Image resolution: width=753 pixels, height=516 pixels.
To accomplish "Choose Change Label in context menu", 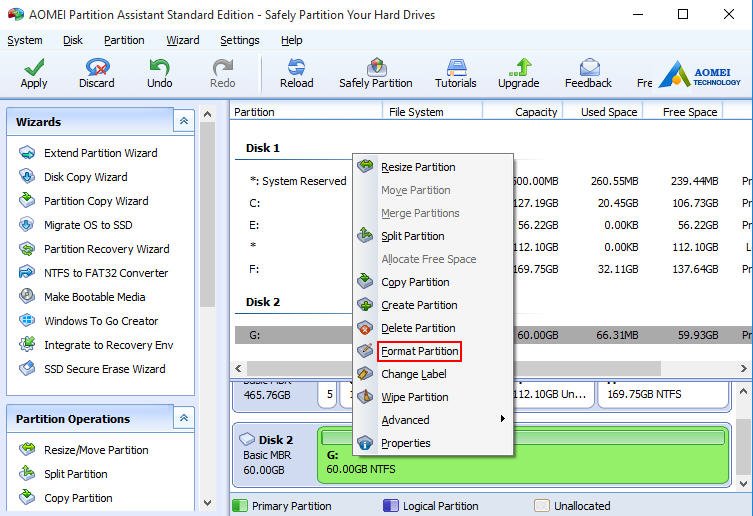I will pos(433,374).
